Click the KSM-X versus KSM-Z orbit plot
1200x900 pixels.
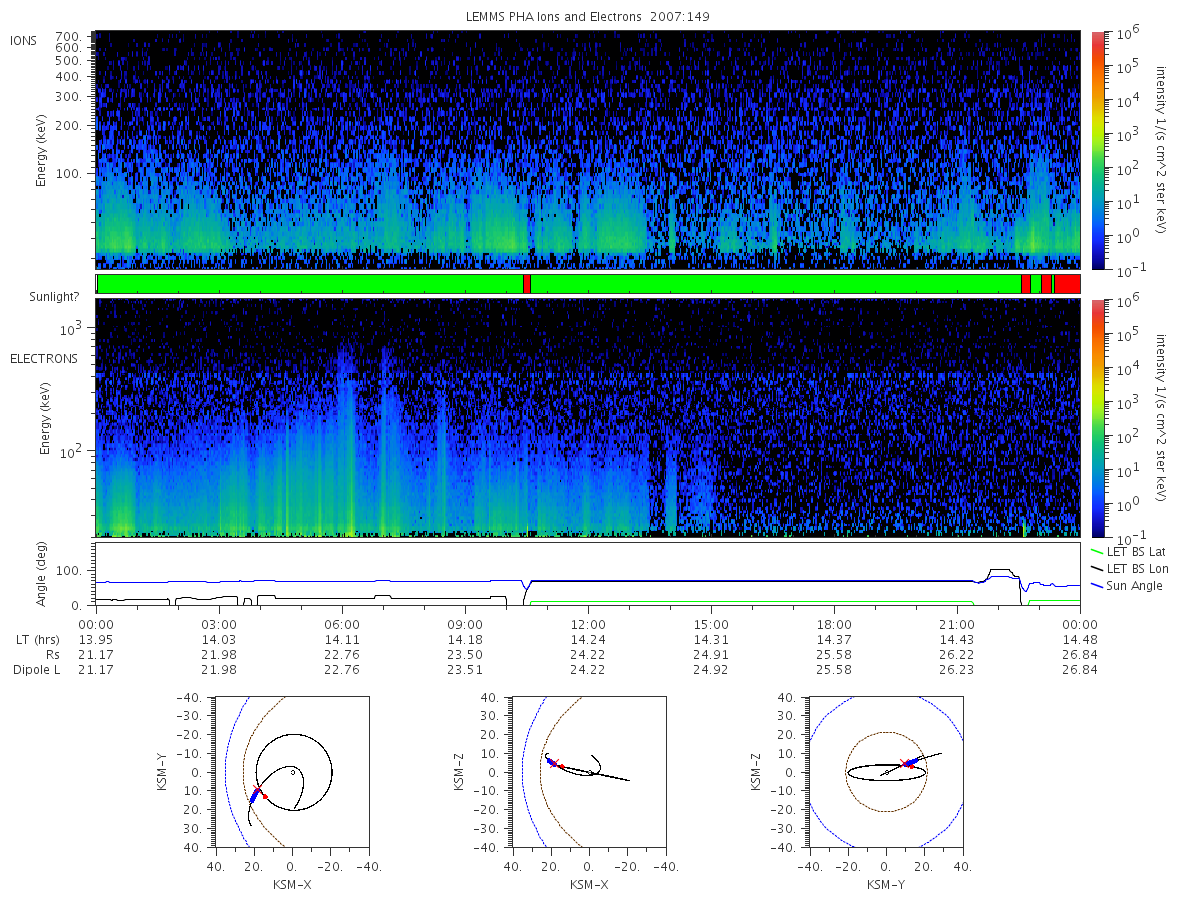[589, 771]
